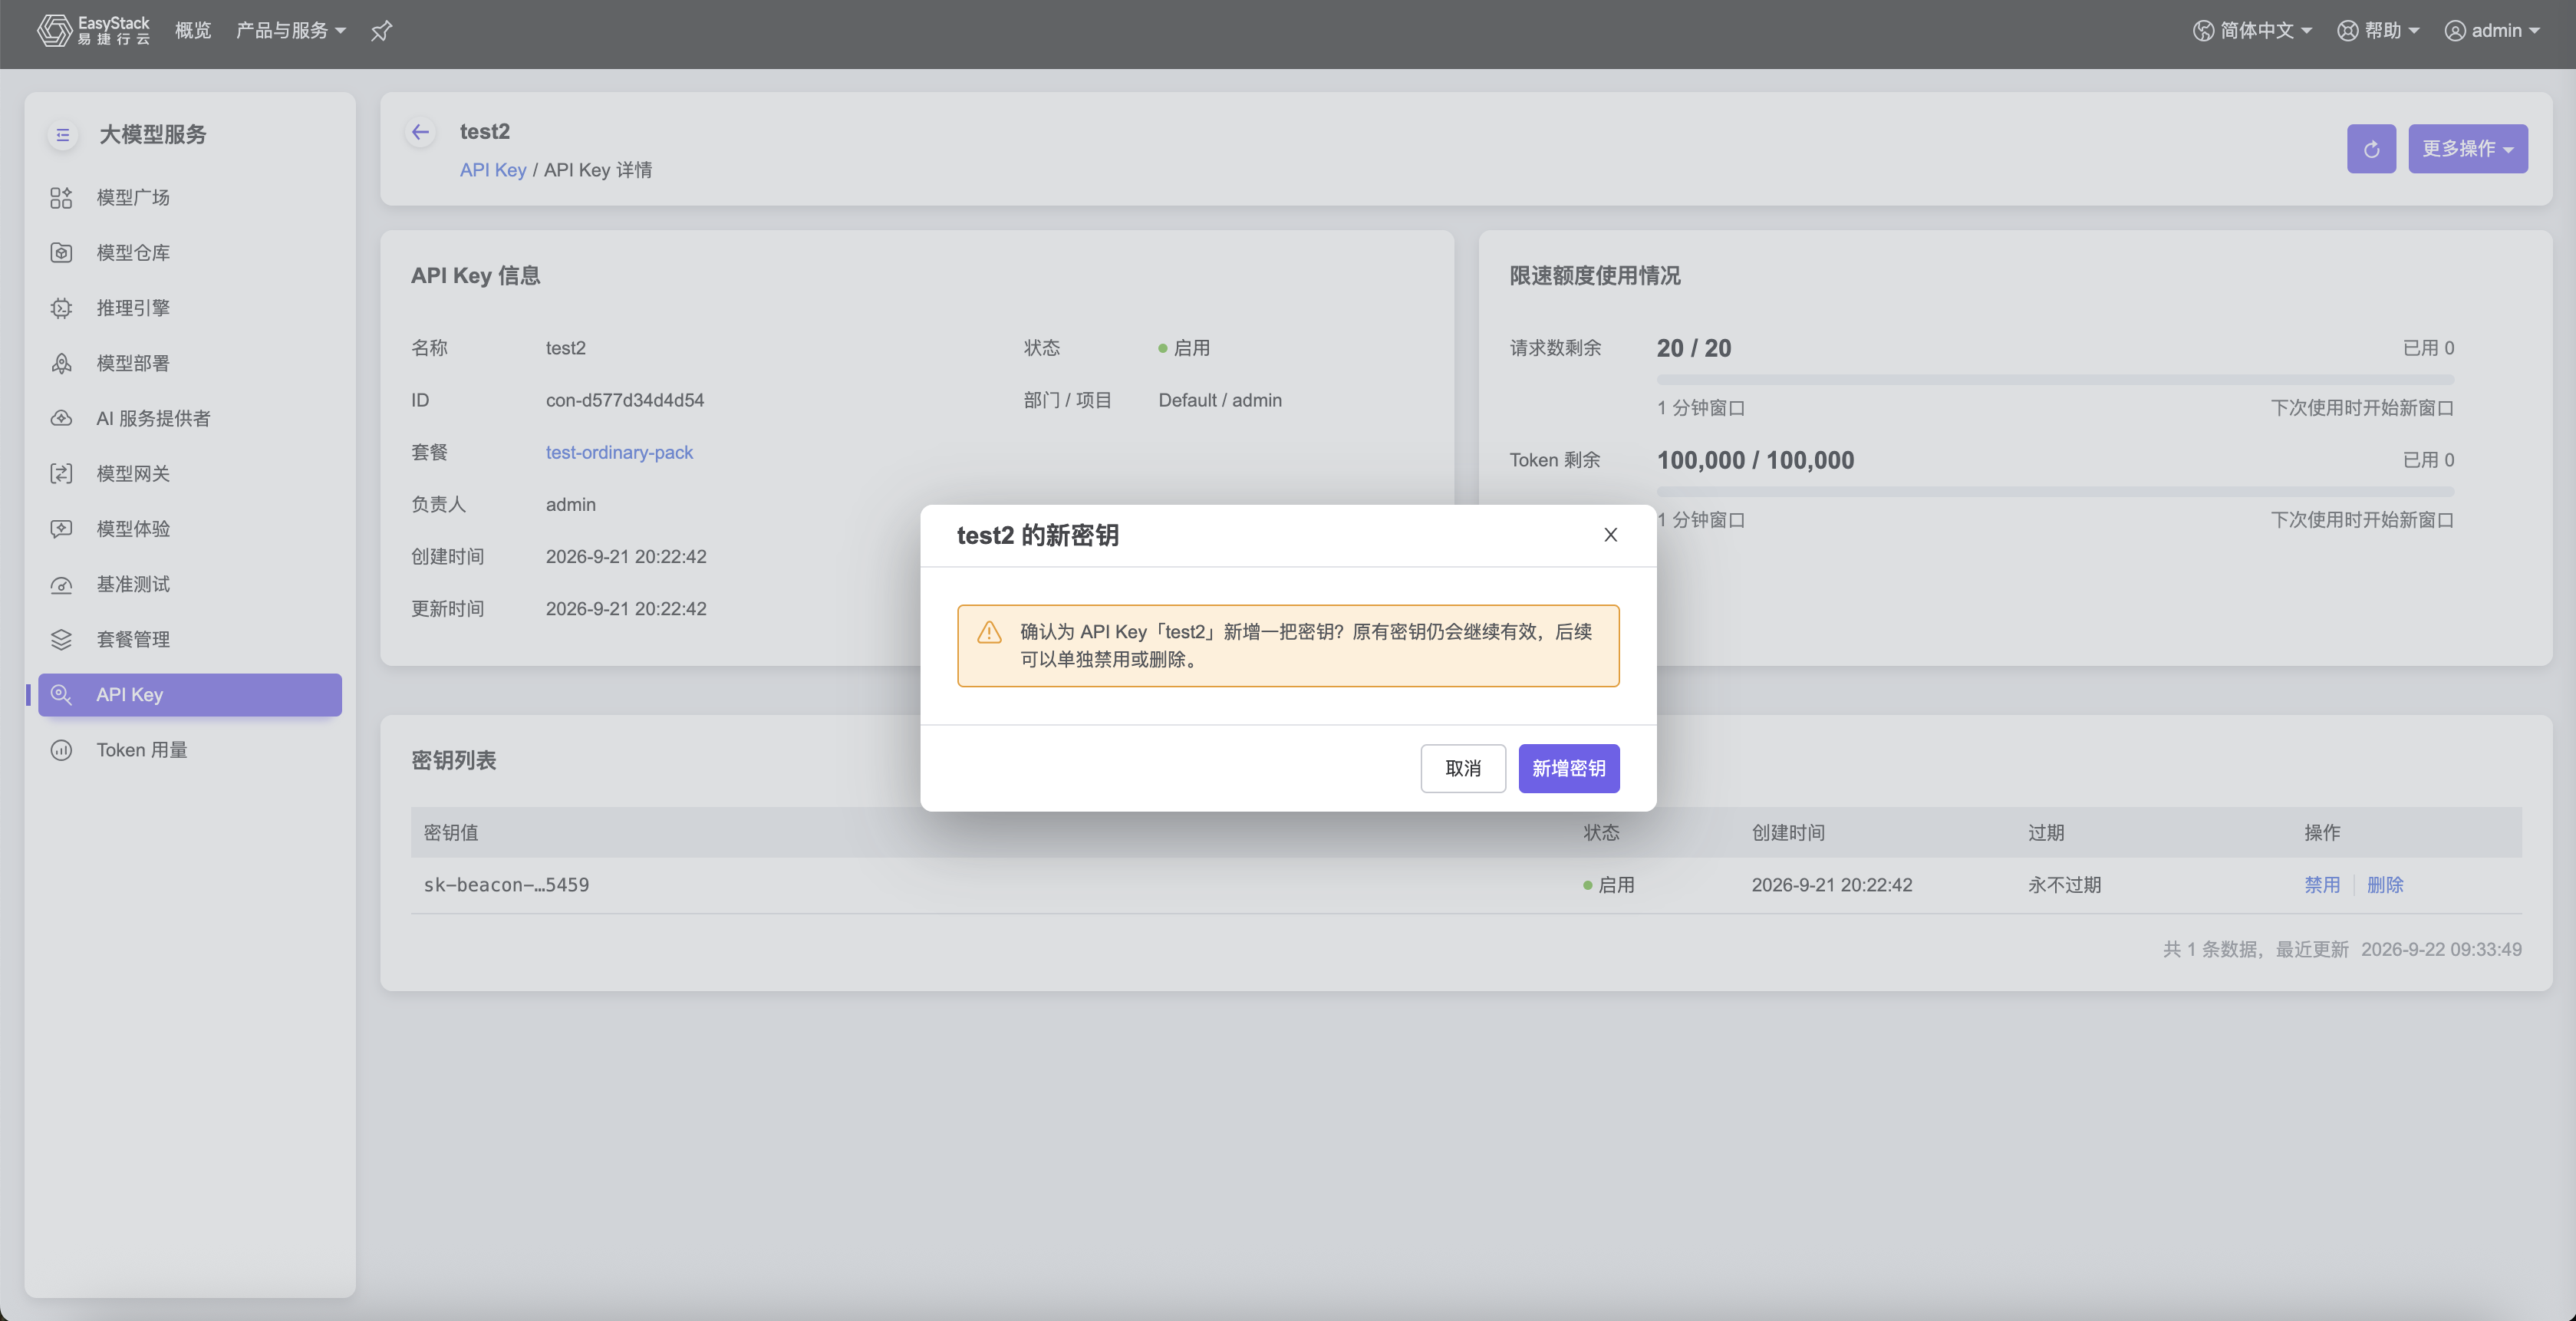Viewport: 2576px width, 1321px height.
Task: Click the ID value con-d577d34d4d54
Action: [x=625, y=400]
